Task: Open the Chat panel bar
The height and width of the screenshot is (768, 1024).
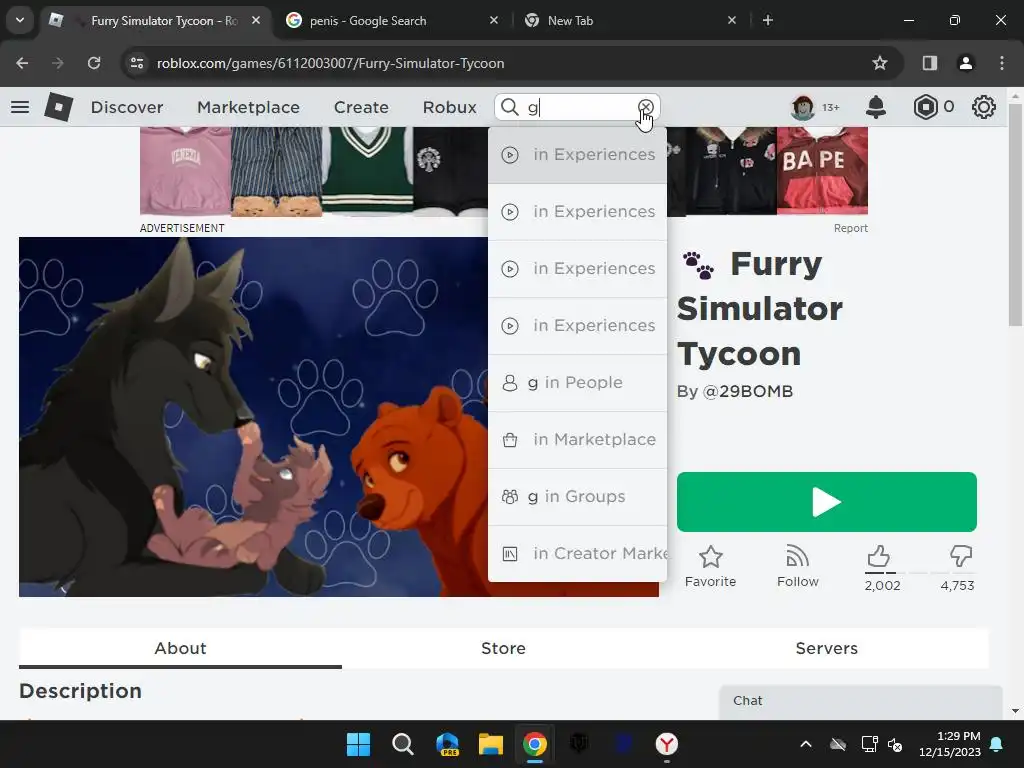Action: tap(861, 701)
